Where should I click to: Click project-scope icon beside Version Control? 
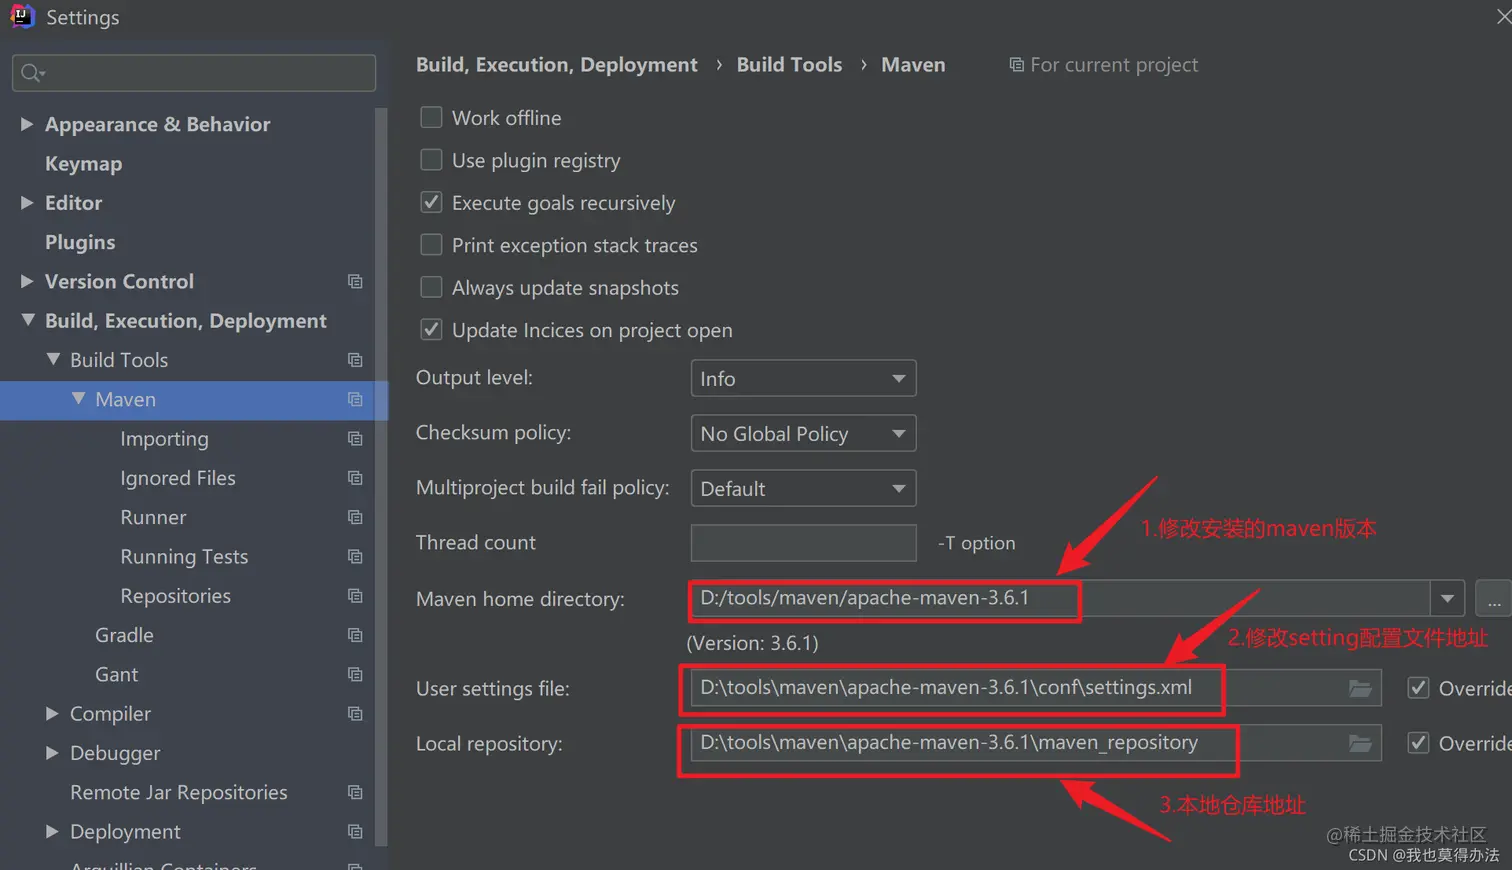click(x=355, y=281)
